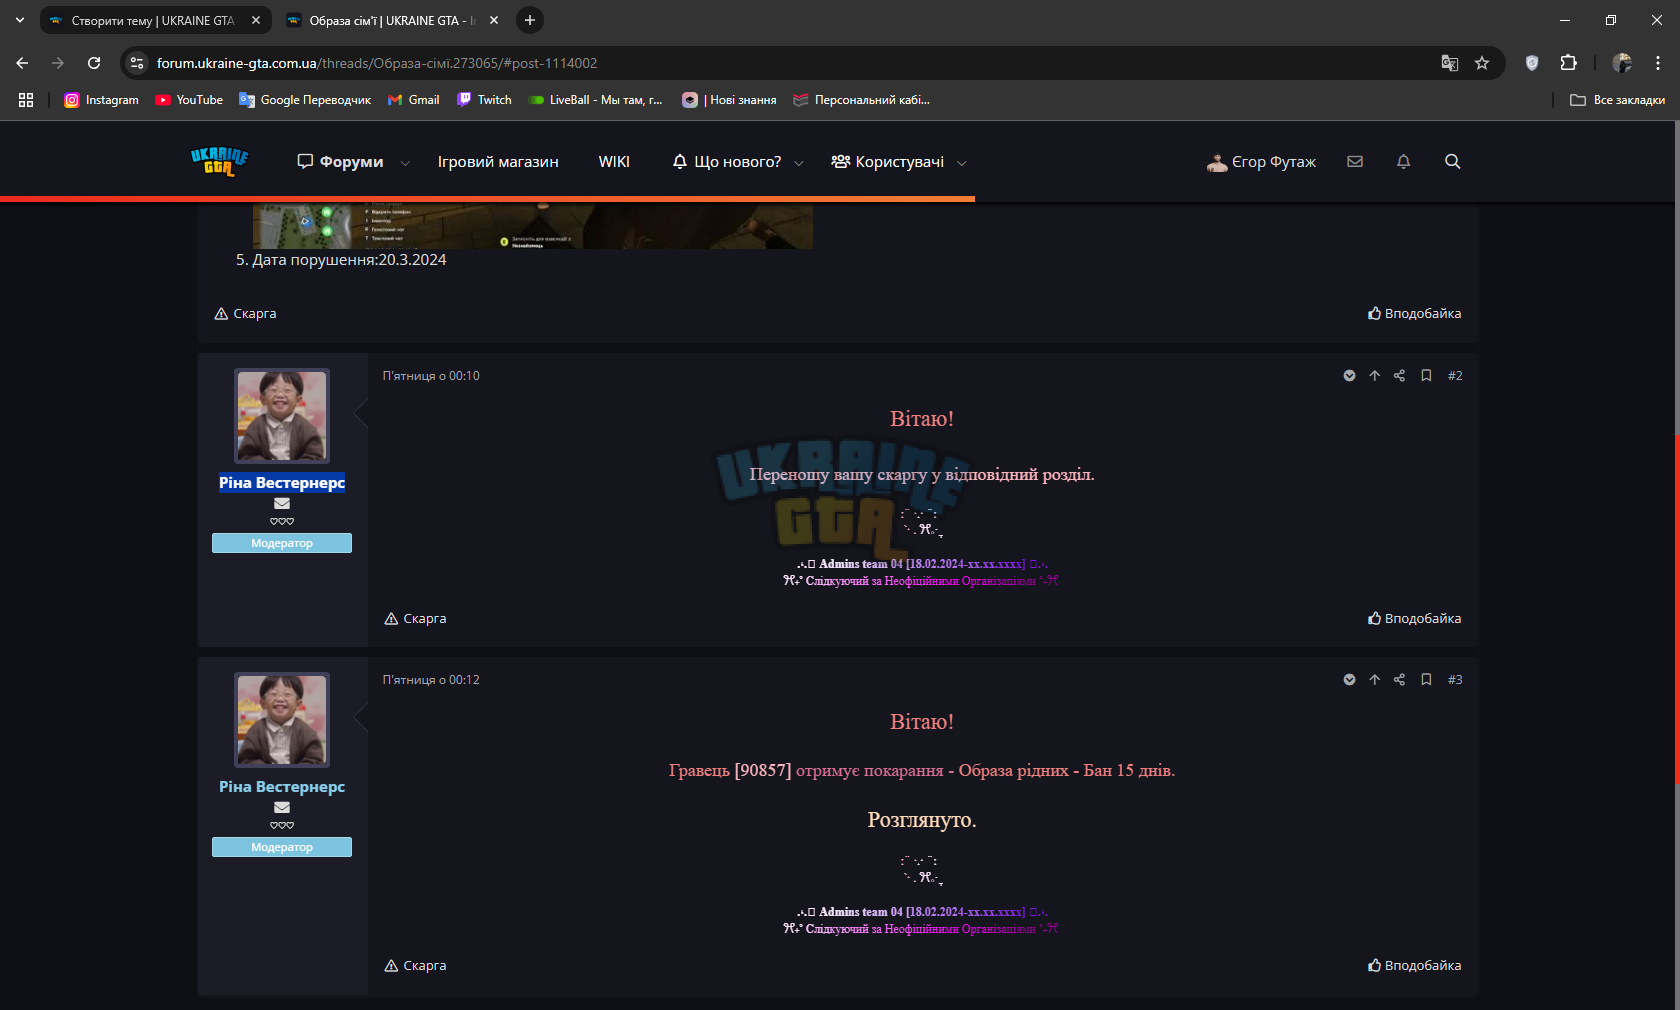
Task: Open Chrome profile avatar
Action: click(x=1622, y=63)
